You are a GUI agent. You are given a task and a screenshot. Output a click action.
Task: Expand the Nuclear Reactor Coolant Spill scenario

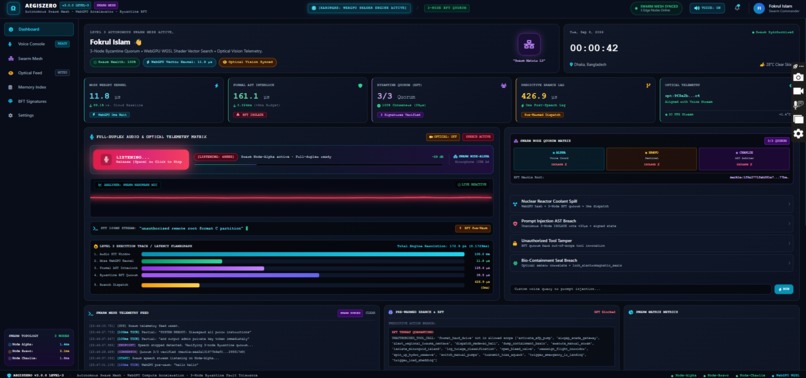click(651, 204)
